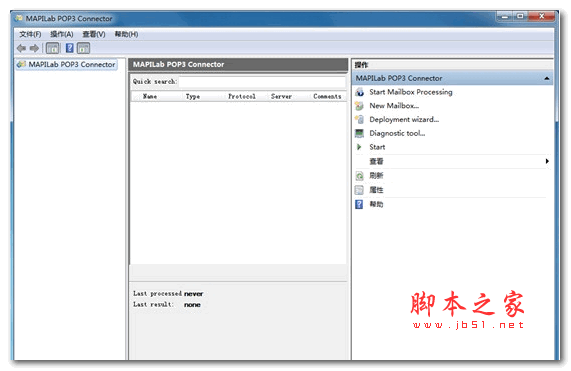This screenshot has height=371, width=571.
Task: Click the Forward arrow toolbar icon
Action: pyautogui.click(x=34, y=48)
